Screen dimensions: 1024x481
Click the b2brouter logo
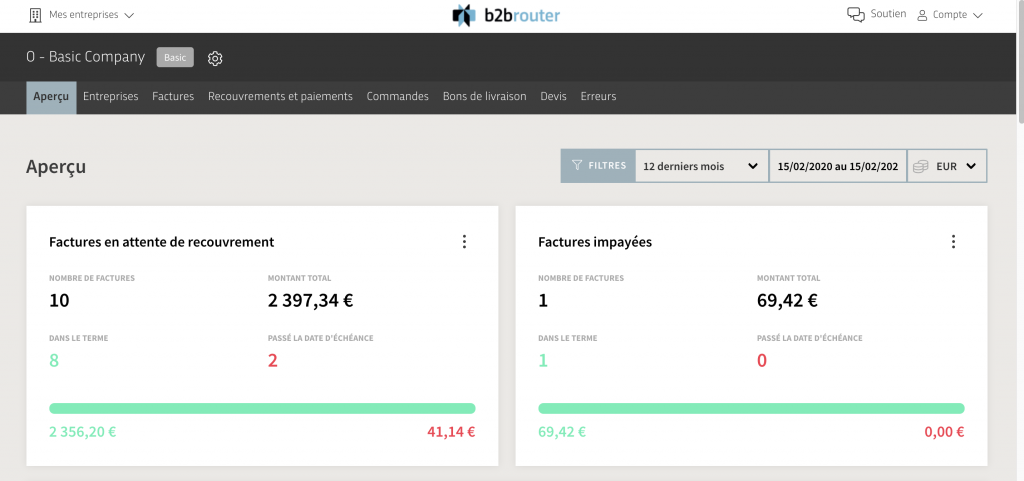506,15
